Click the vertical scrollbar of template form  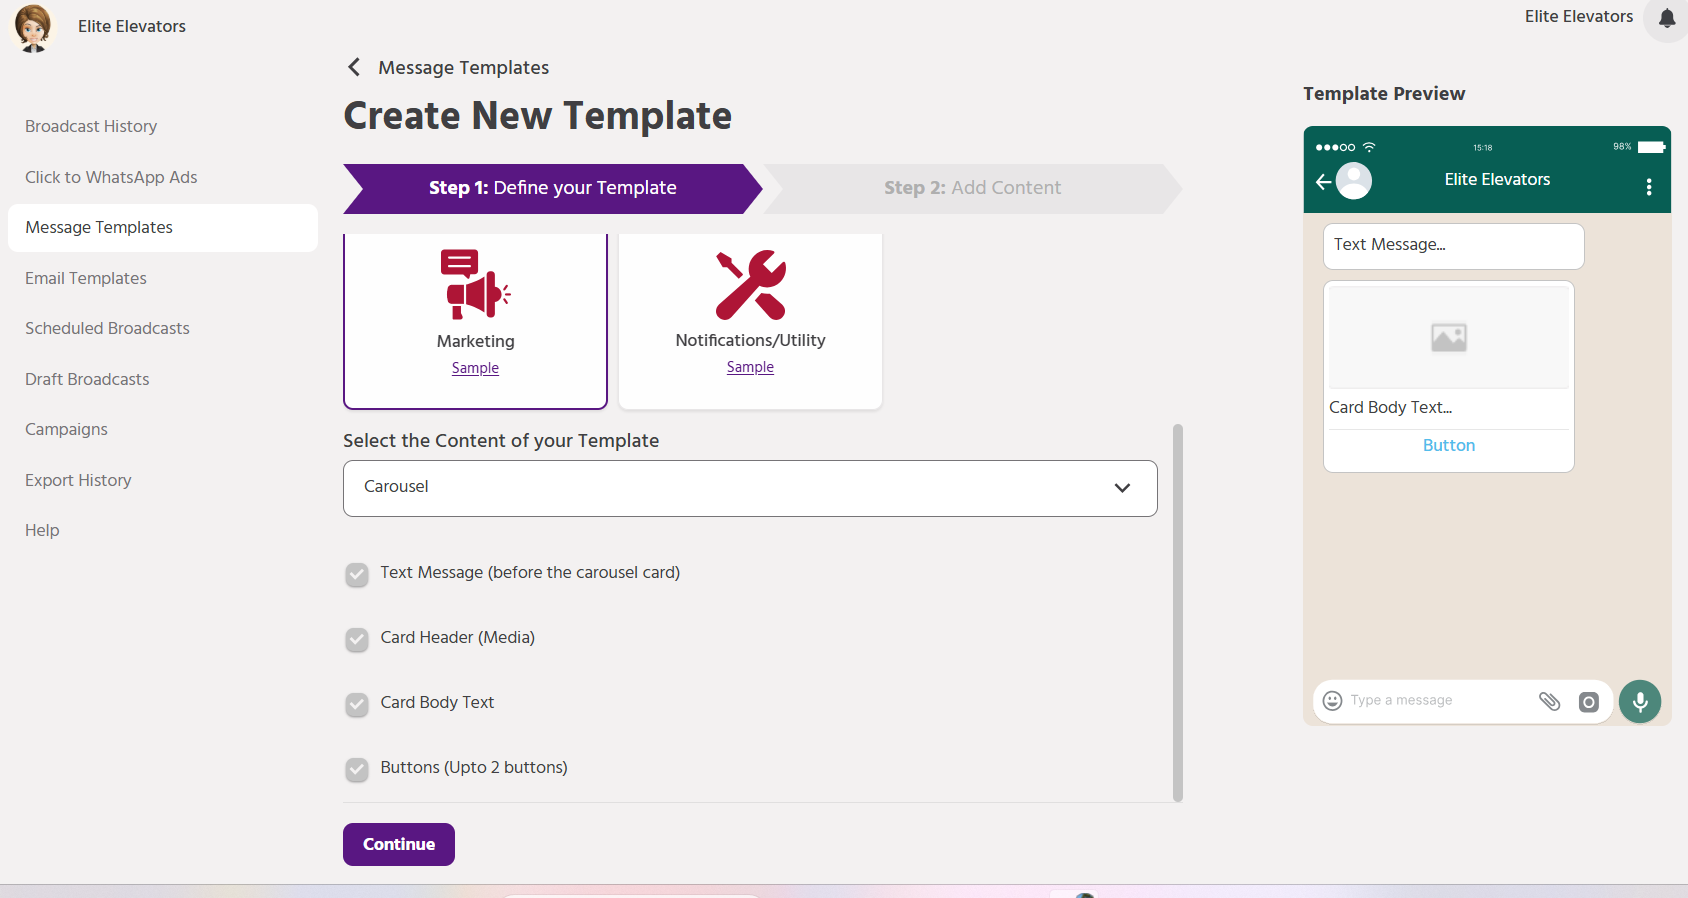[x=1177, y=612]
